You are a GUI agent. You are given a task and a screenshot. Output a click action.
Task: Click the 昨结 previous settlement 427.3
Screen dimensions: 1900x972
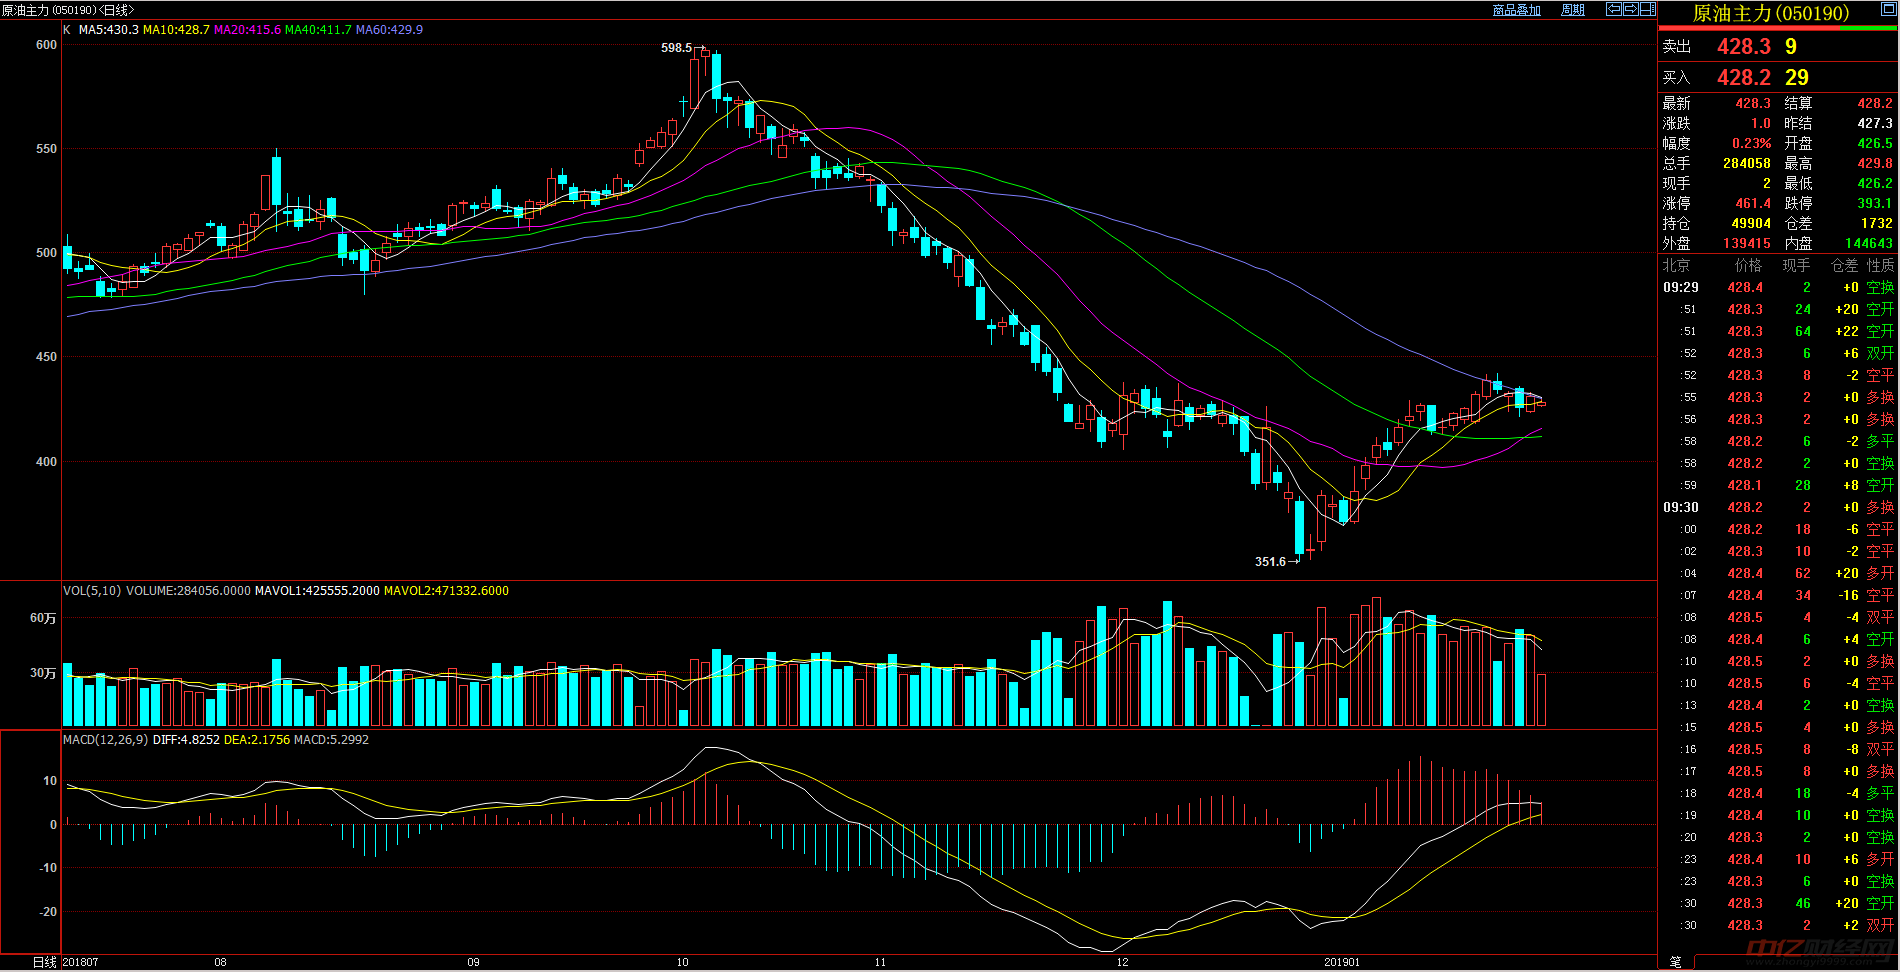(1875, 123)
